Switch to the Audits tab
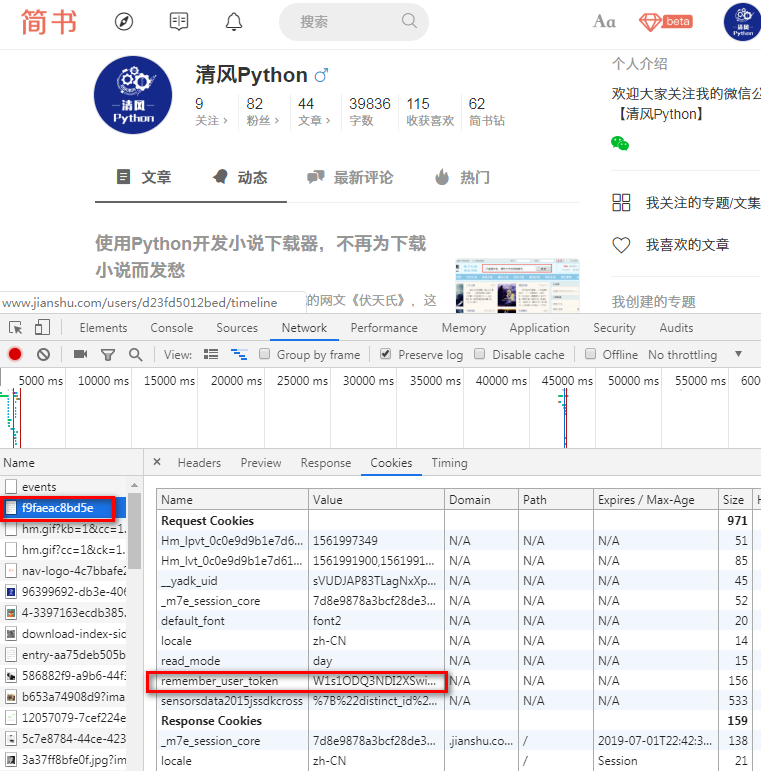Image resolution: width=761 pixels, height=771 pixels. (676, 328)
